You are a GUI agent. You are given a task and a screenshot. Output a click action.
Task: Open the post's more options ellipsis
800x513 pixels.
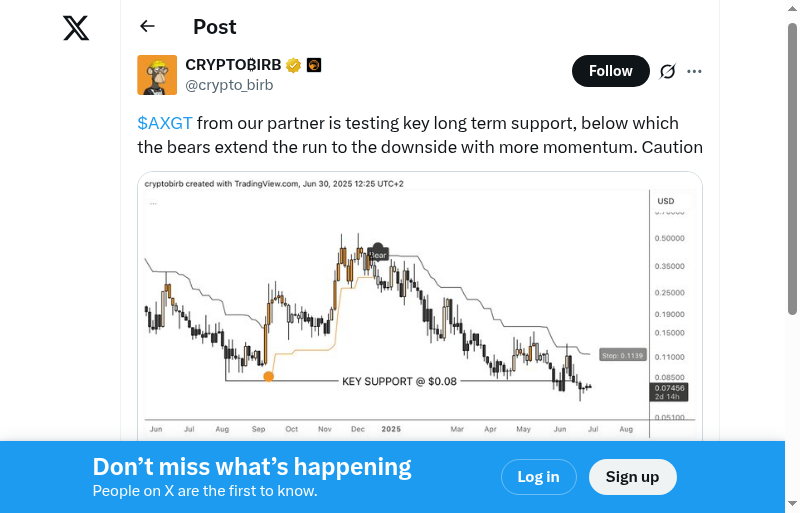695,71
